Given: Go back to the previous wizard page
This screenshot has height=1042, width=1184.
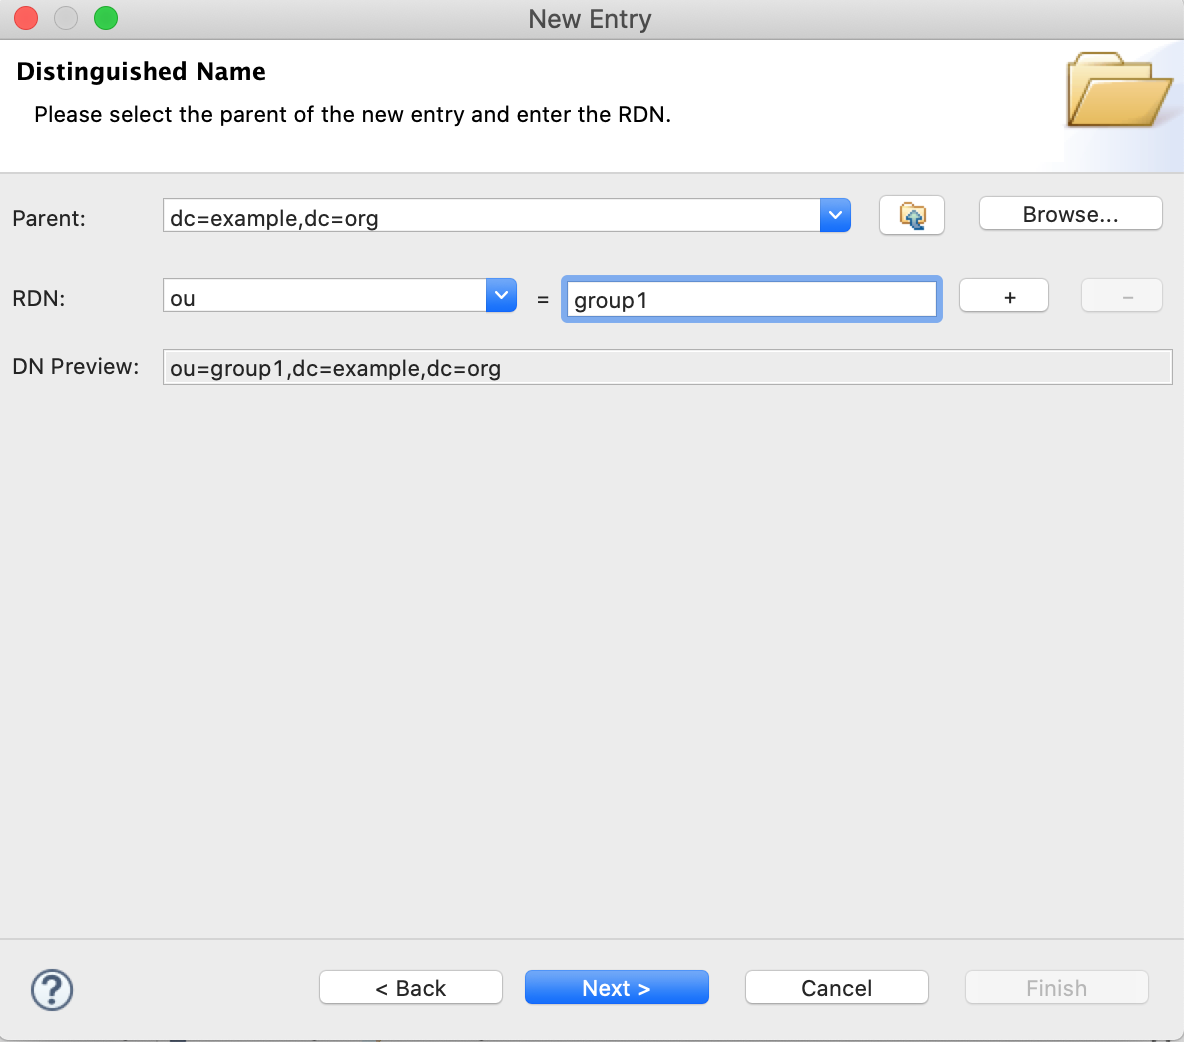Looking at the screenshot, I should [410, 987].
